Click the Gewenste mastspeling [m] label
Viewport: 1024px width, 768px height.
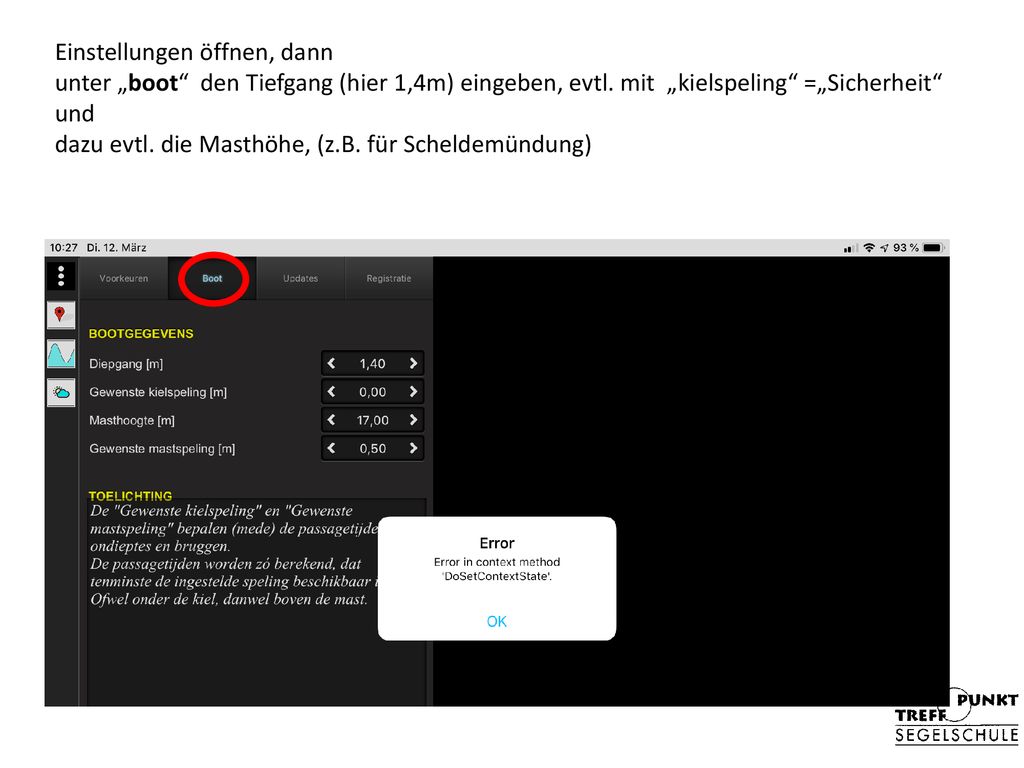pyautogui.click(x=162, y=449)
